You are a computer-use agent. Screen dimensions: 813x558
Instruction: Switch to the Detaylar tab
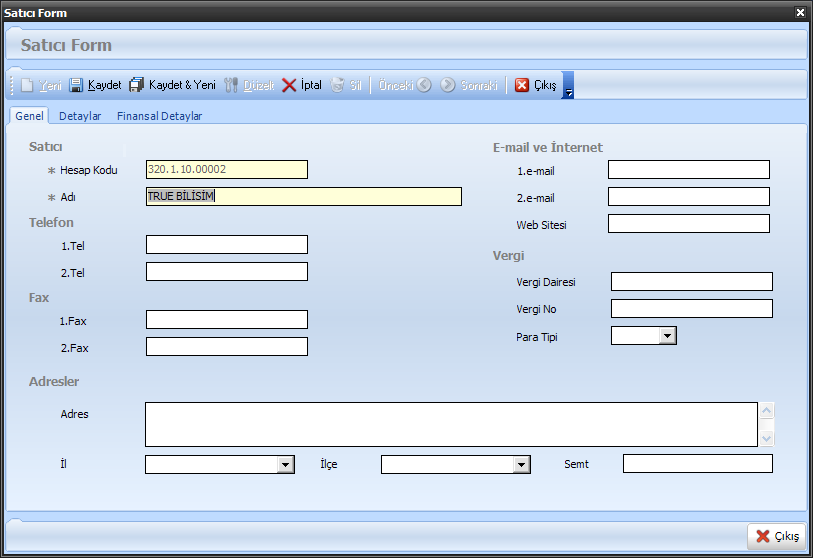80,116
